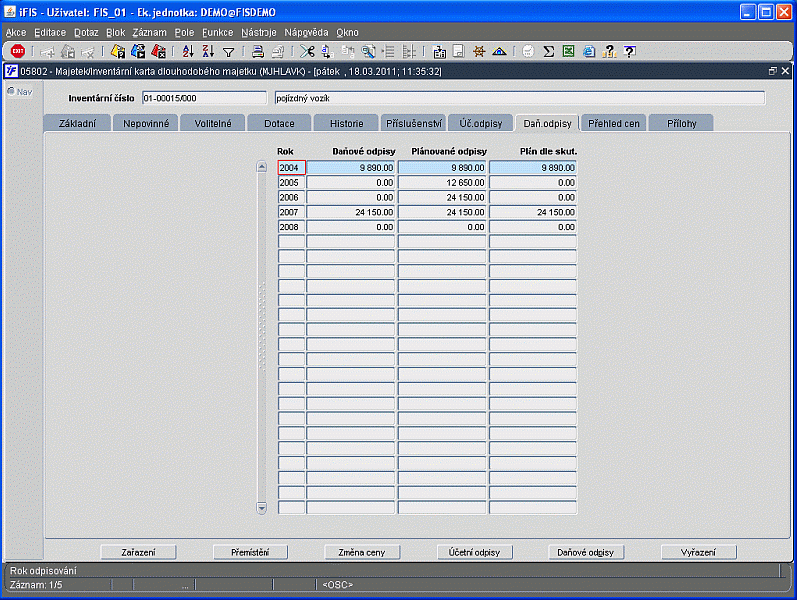
Task: Open the Nápověda menu
Action: pyautogui.click(x=306, y=33)
